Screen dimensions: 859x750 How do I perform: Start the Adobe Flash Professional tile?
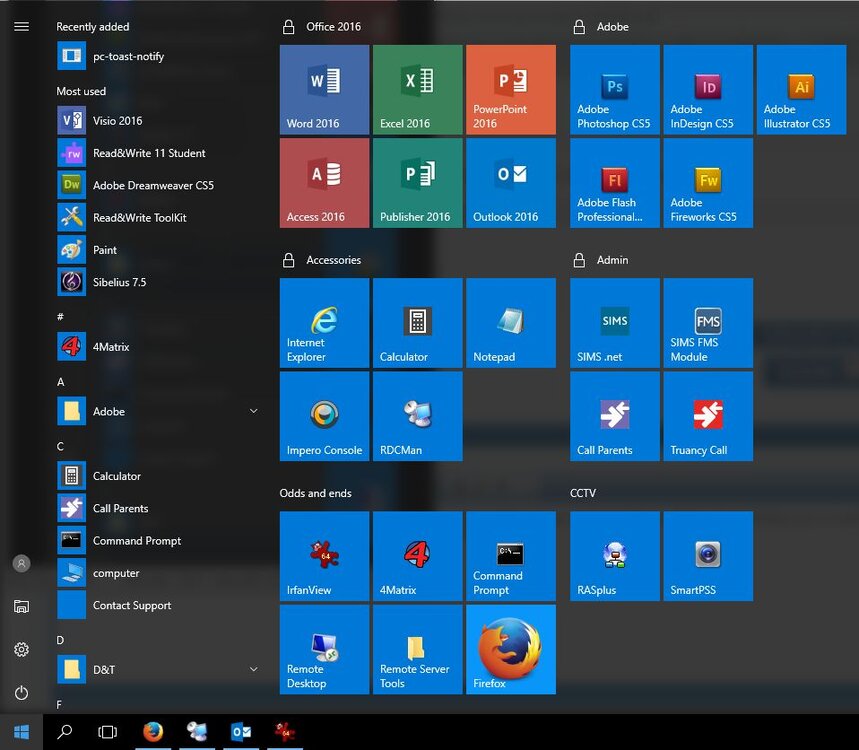click(615, 183)
